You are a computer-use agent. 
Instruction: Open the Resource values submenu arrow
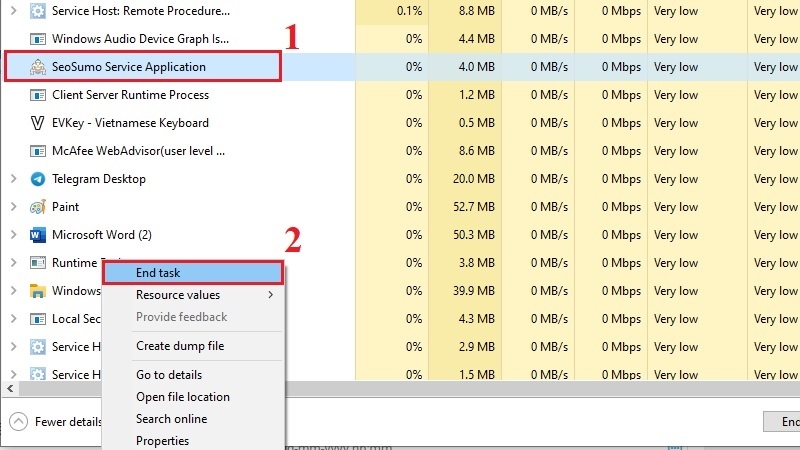[x=271, y=295]
